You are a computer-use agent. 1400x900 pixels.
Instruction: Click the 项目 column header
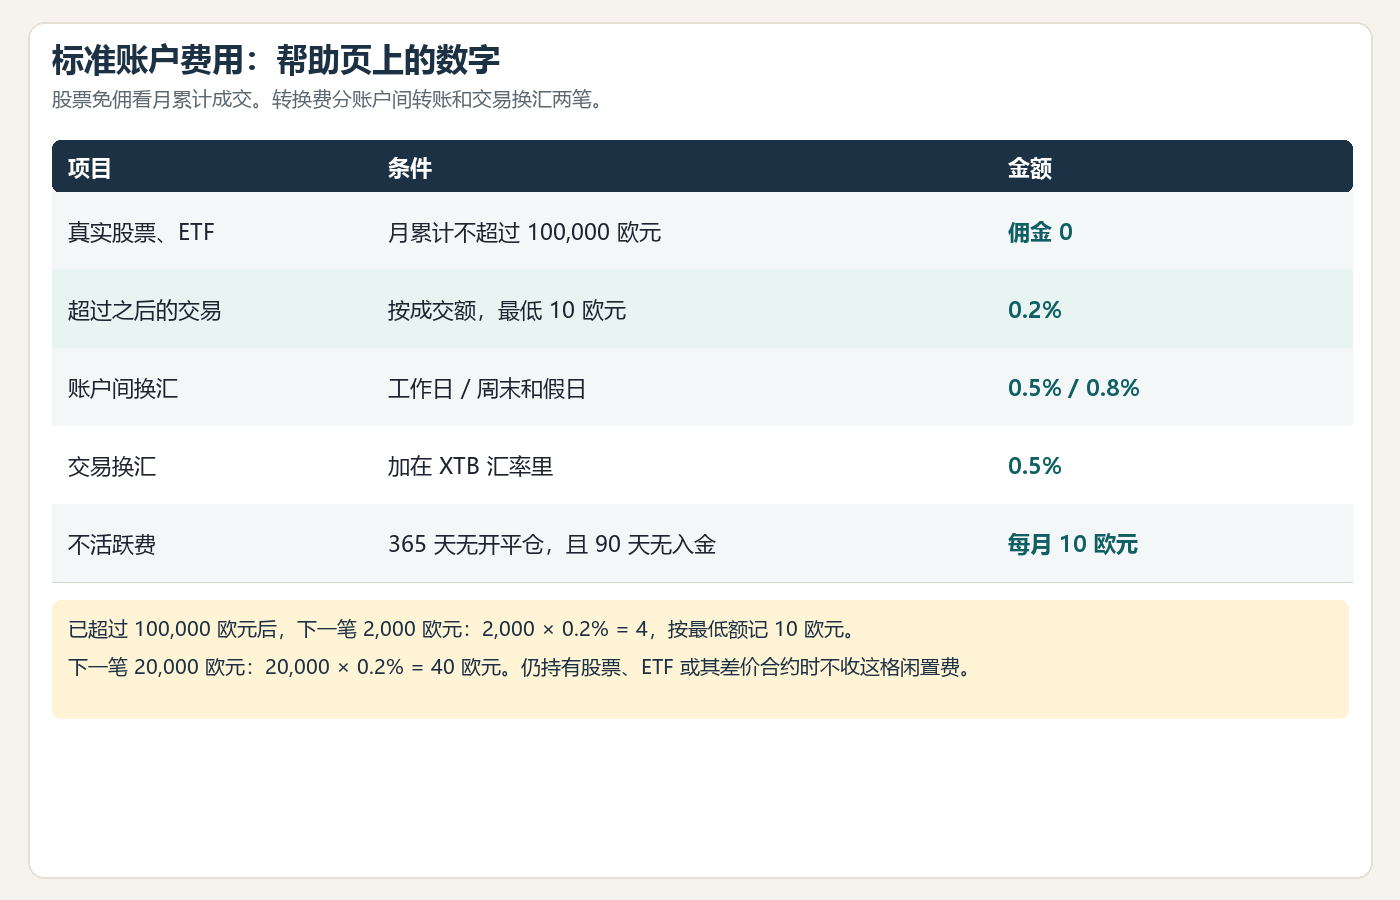coord(90,168)
